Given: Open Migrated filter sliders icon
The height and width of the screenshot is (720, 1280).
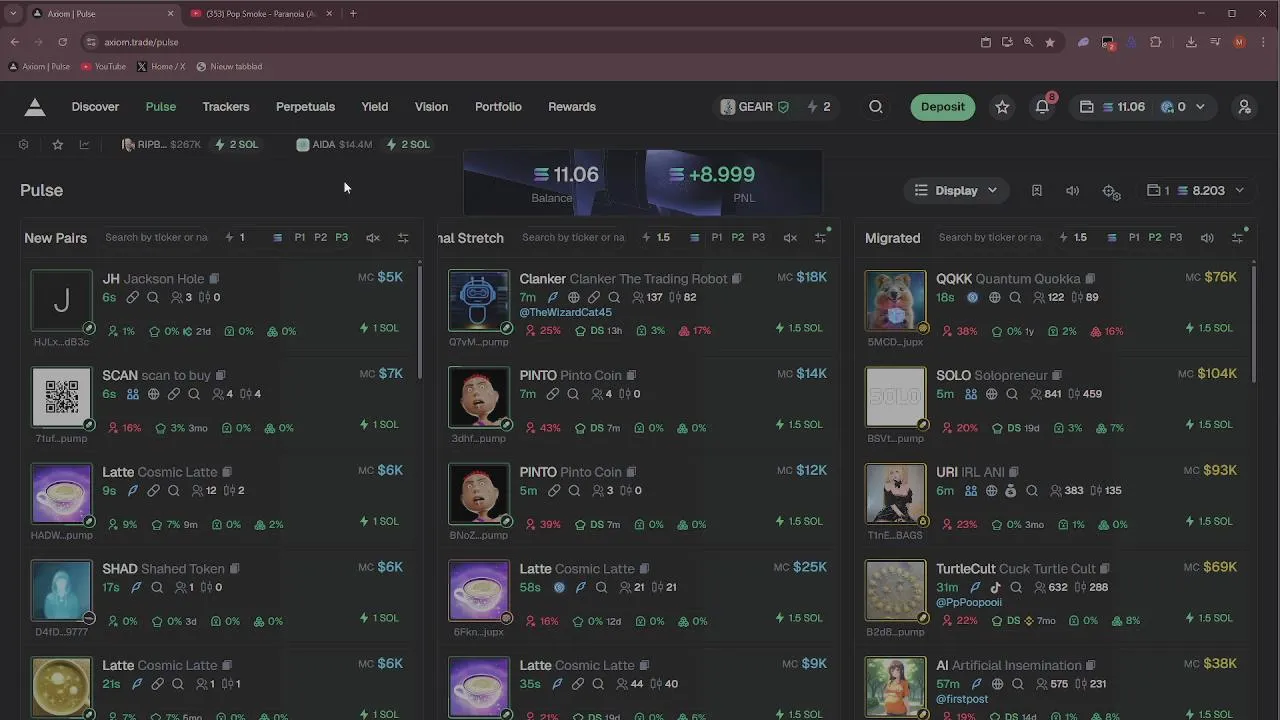Looking at the screenshot, I should [x=1237, y=238].
